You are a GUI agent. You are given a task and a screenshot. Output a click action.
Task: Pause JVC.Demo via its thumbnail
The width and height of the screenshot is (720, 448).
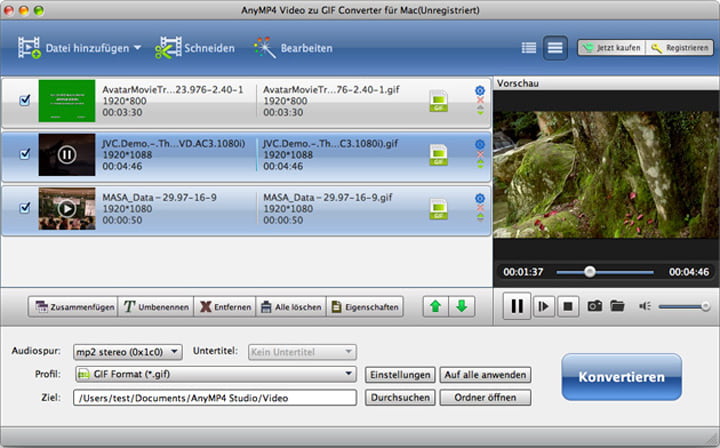[x=67, y=155]
